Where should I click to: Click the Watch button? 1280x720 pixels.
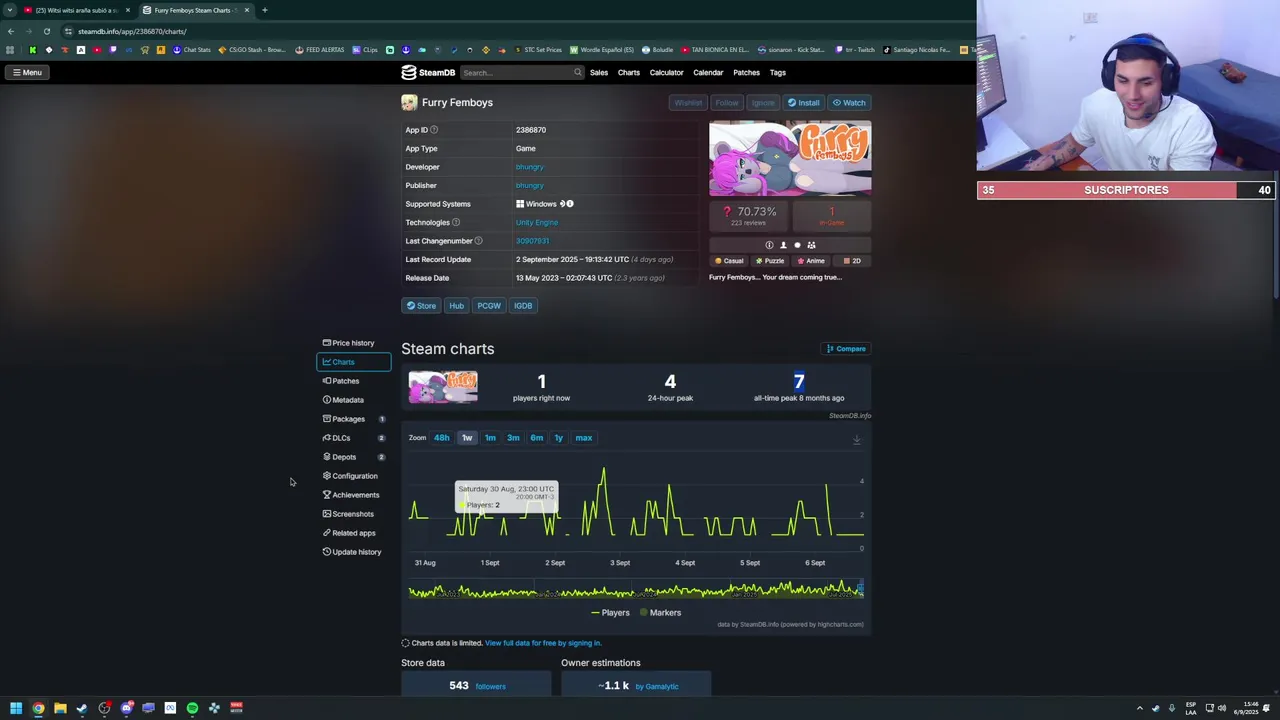849,102
